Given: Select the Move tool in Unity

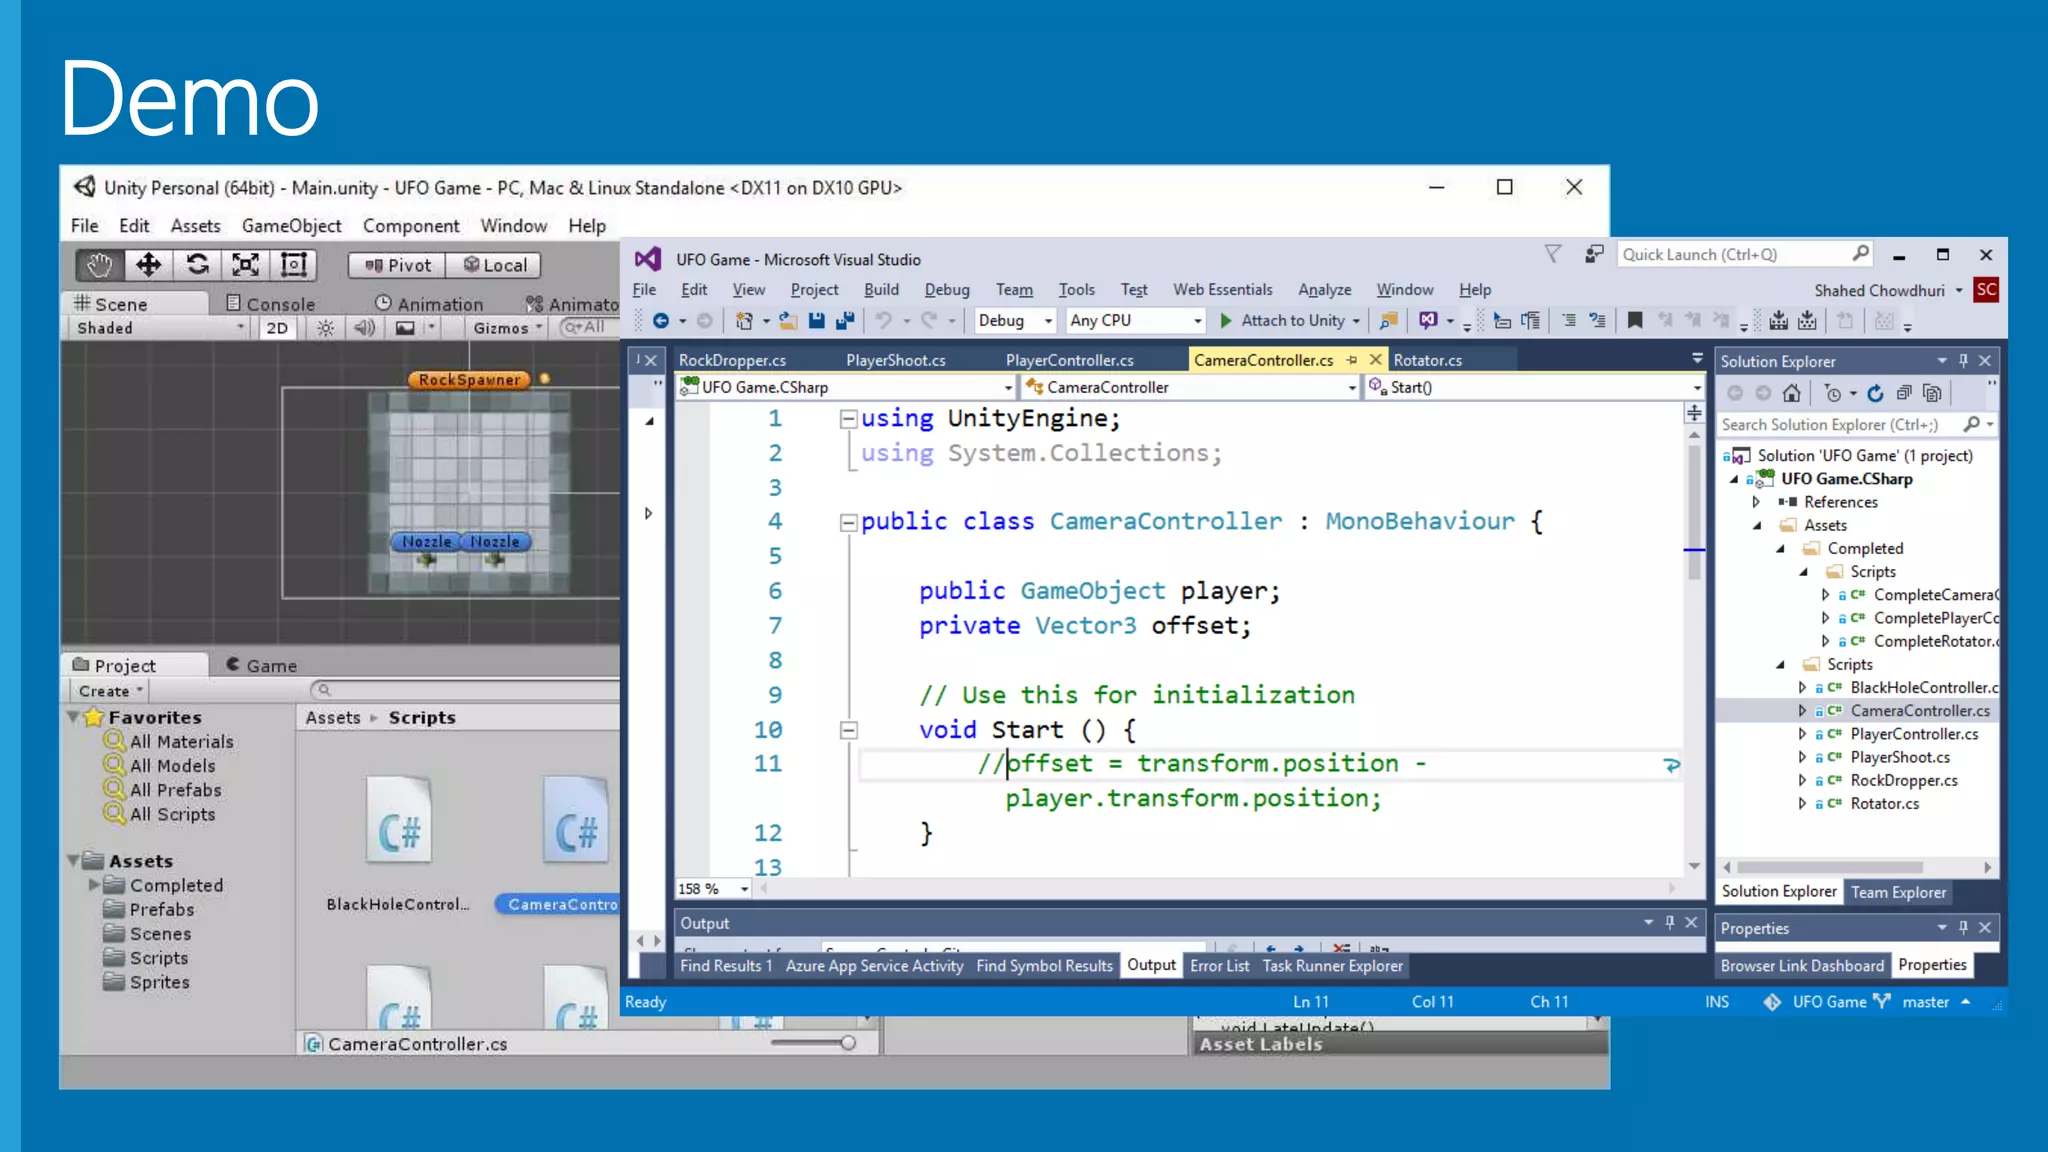Looking at the screenshot, I should 148,265.
